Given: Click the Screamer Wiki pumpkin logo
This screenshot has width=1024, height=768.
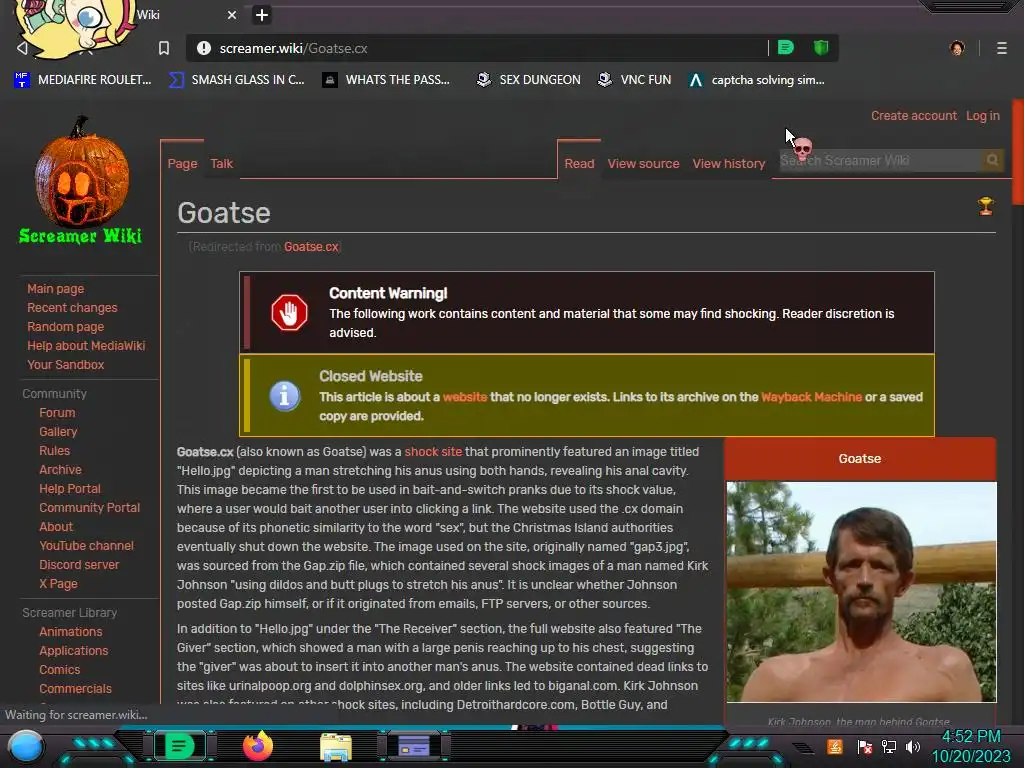Looking at the screenshot, I should click(81, 180).
